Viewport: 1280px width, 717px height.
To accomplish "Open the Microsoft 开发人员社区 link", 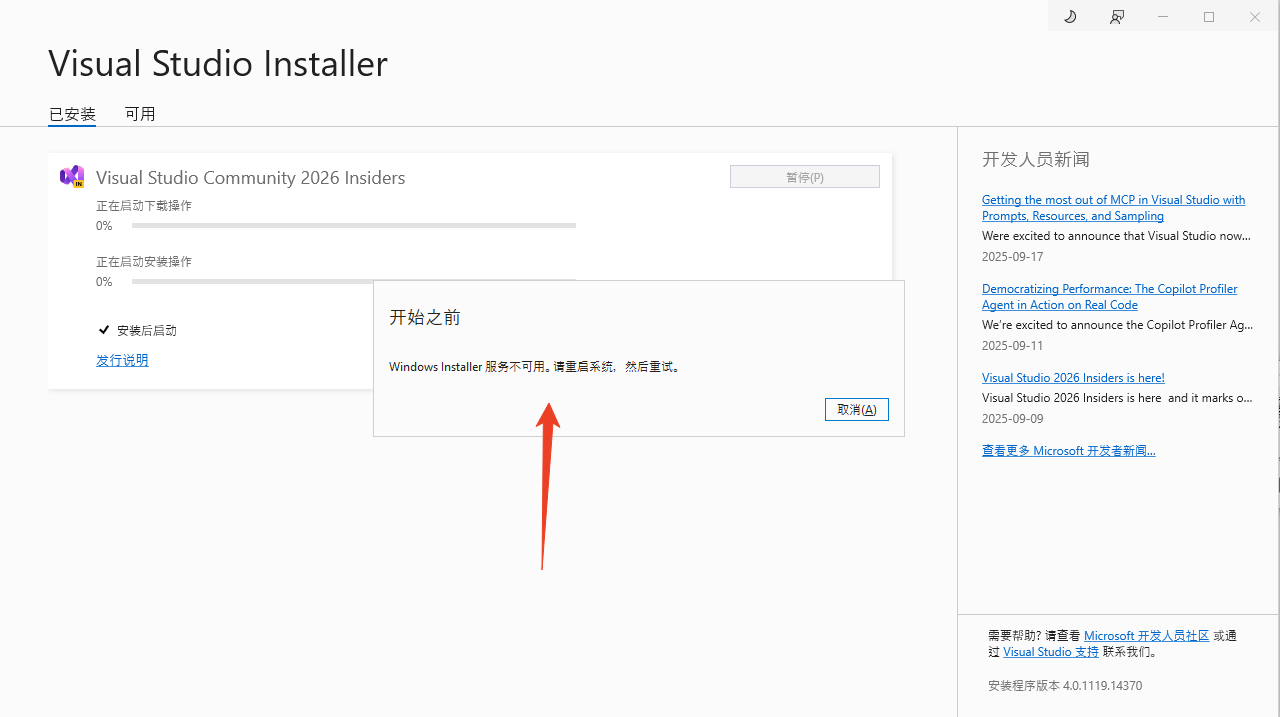I will point(1147,636).
